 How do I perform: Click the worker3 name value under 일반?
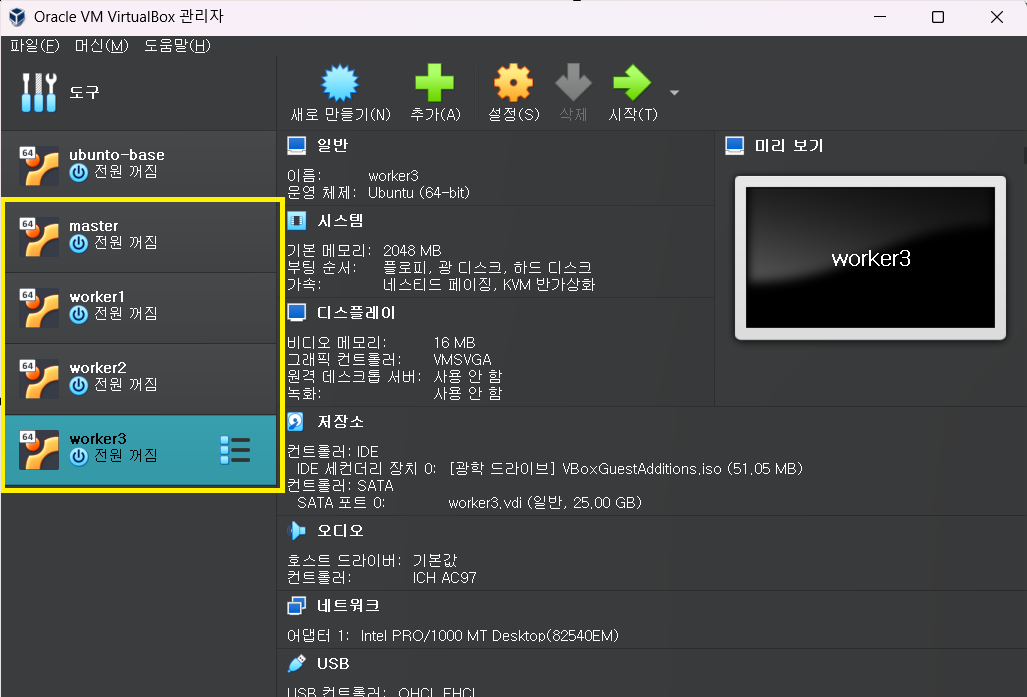click(x=393, y=176)
